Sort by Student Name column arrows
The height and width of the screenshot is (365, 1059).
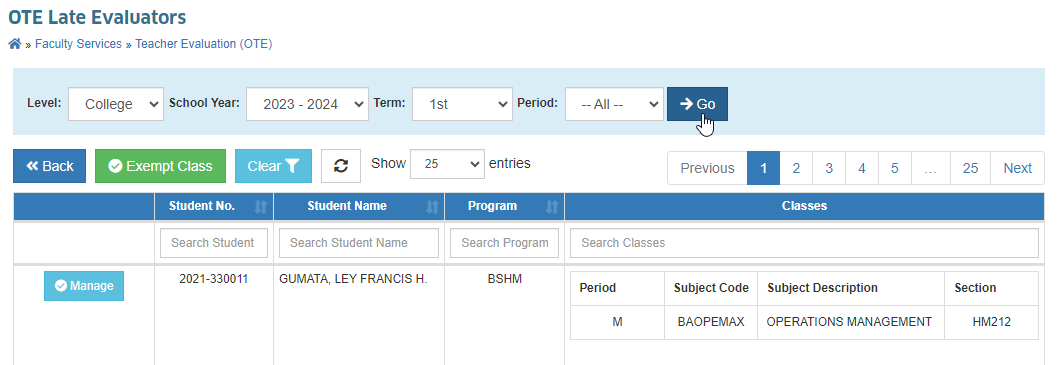pos(432,207)
